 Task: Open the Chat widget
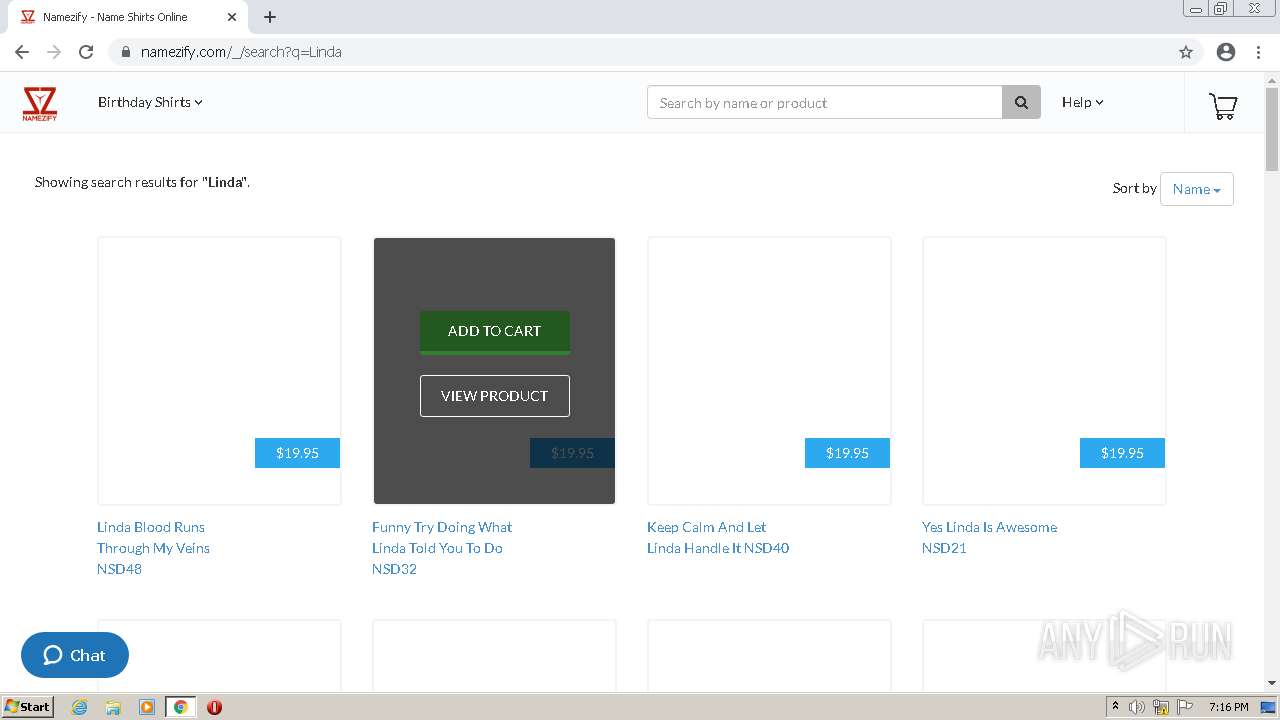[75, 655]
